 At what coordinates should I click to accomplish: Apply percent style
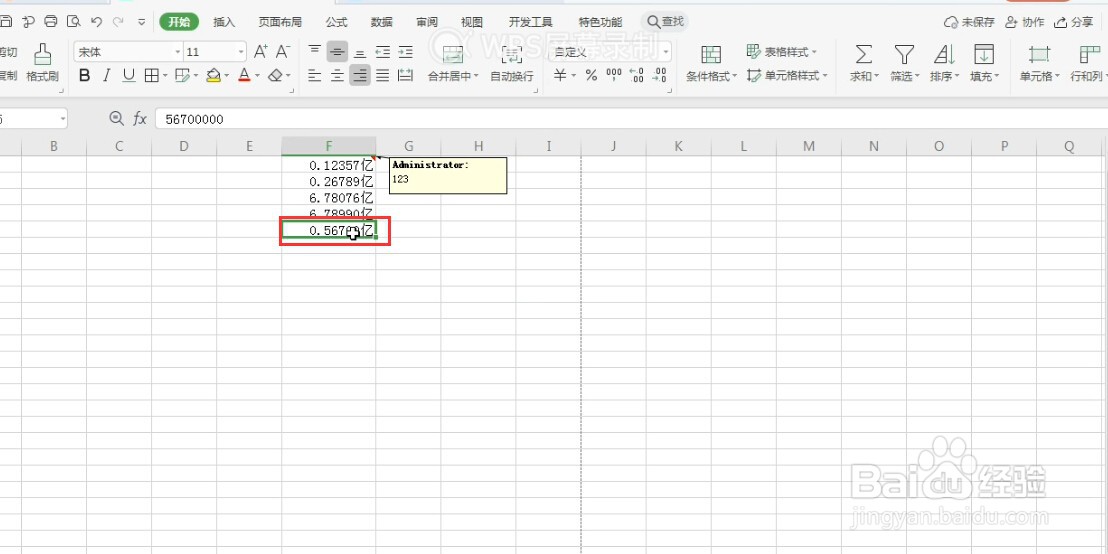(x=591, y=76)
